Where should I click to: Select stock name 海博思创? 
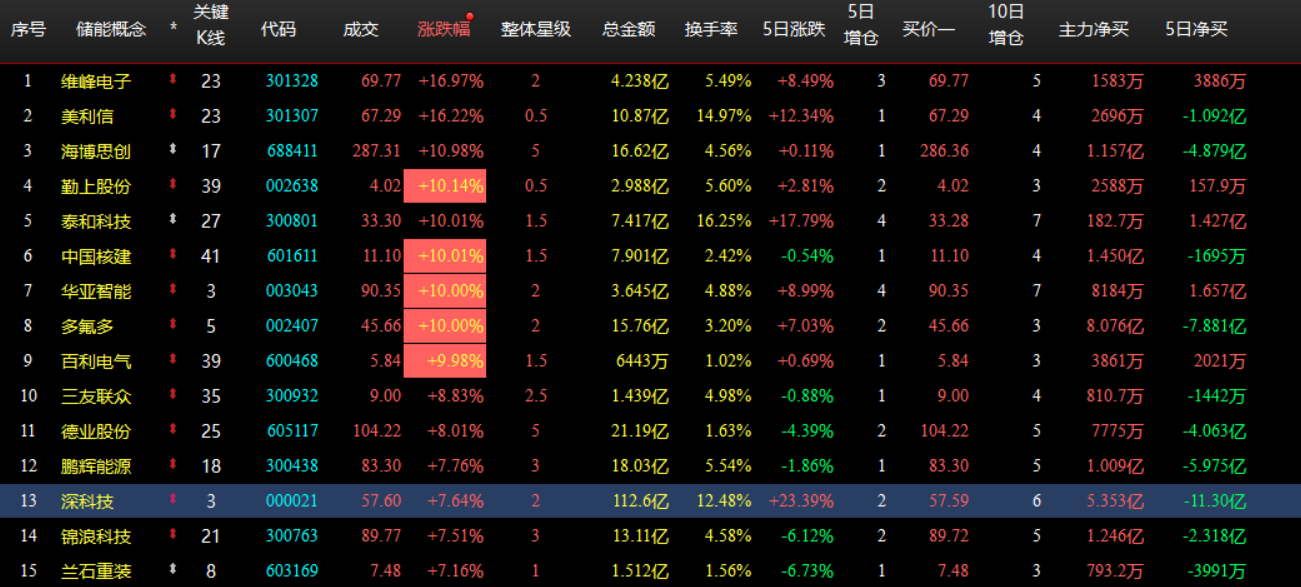point(96,151)
